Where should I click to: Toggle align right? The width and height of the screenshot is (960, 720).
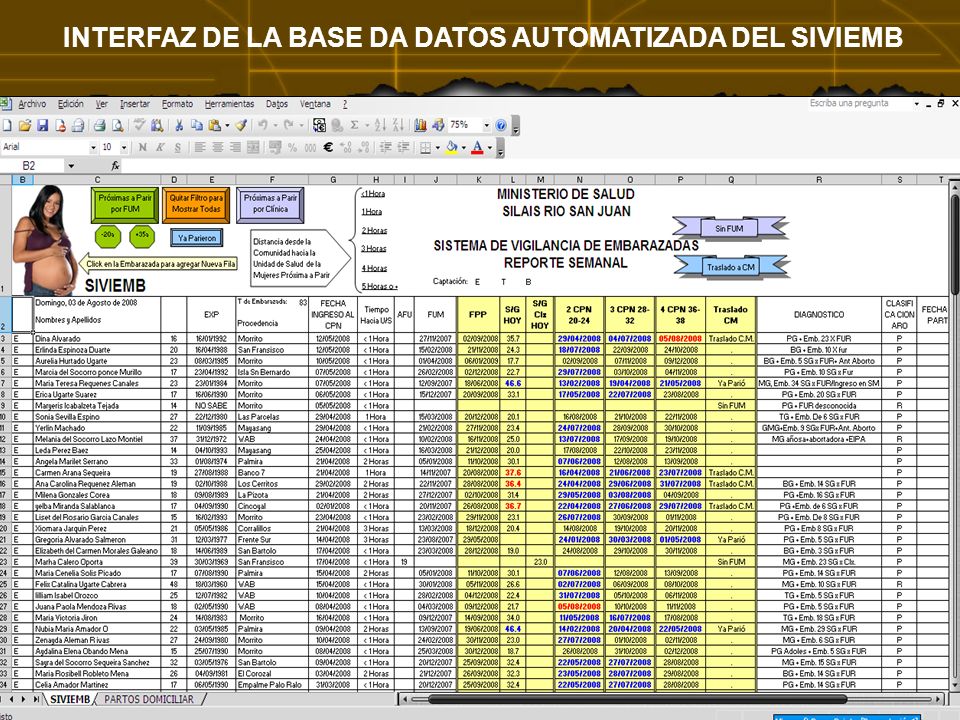pyautogui.click(x=235, y=148)
